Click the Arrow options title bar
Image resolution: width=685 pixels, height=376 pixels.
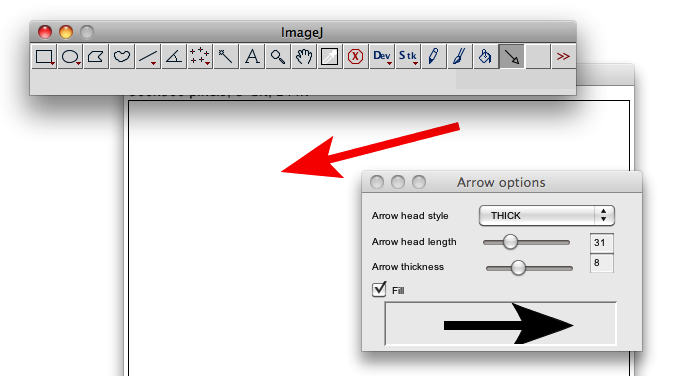pos(502,182)
